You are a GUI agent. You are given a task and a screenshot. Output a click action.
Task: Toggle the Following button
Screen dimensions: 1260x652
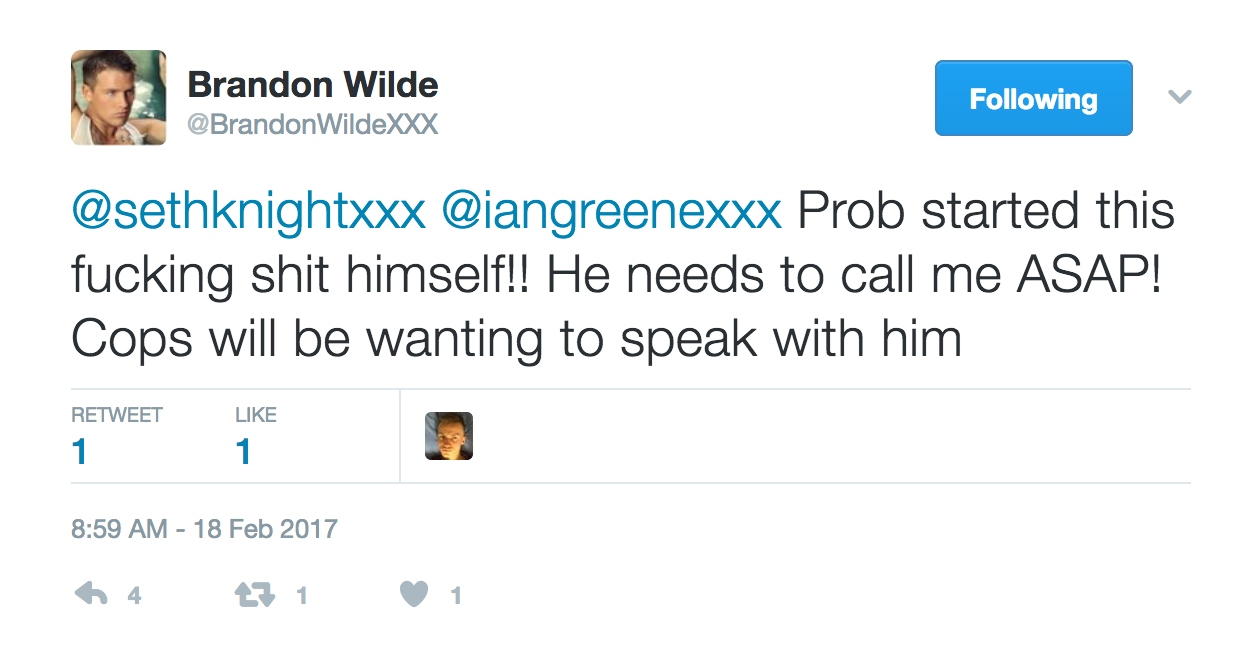1033,98
